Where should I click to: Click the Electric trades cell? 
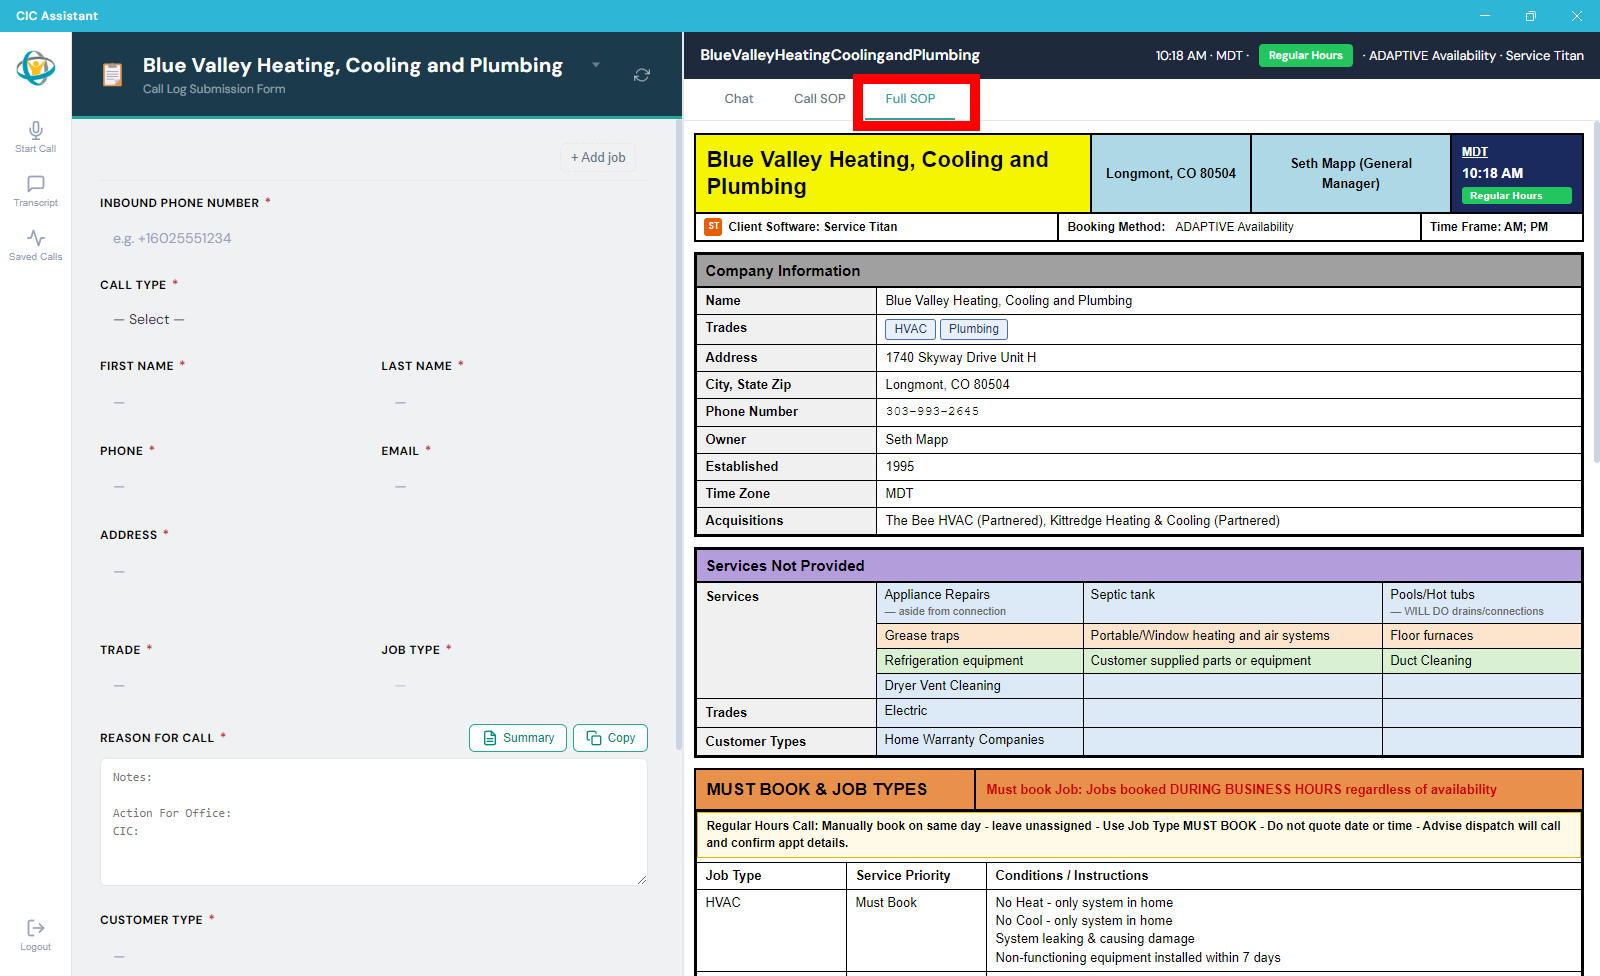click(x=979, y=712)
